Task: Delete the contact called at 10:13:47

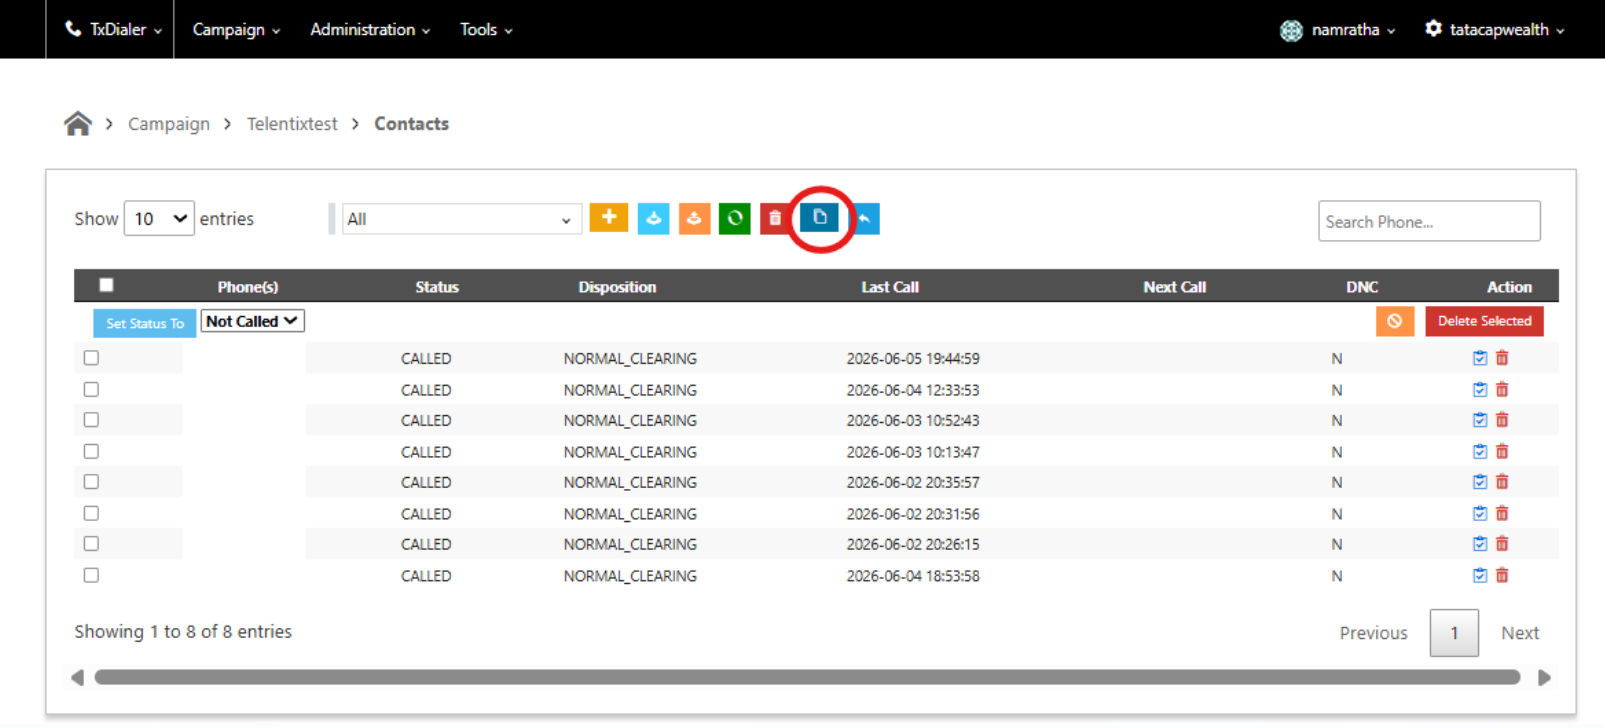Action: [1502, 452]
